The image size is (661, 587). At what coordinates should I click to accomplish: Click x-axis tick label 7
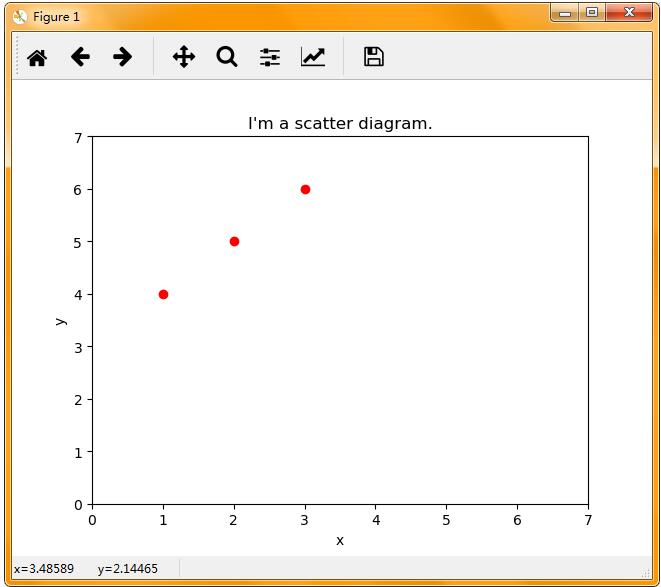tap(588, 520)
